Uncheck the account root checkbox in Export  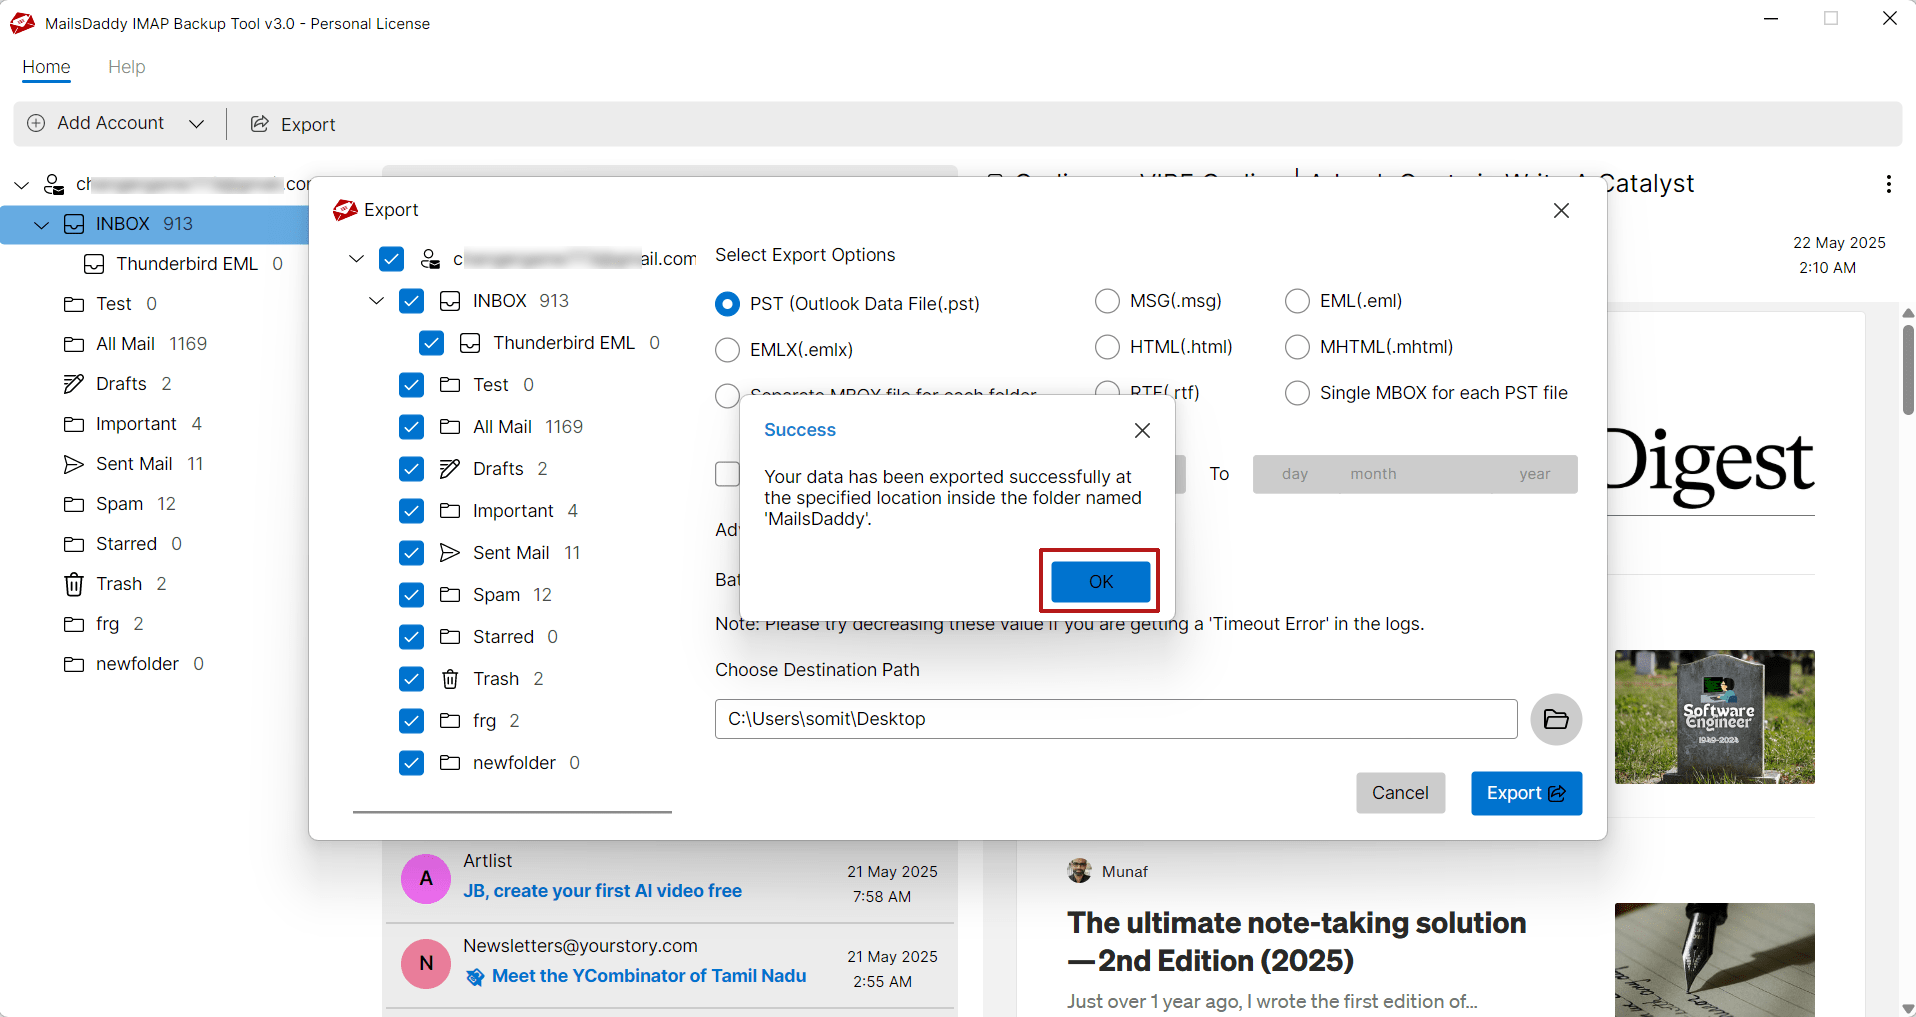(x=392, y=259)
